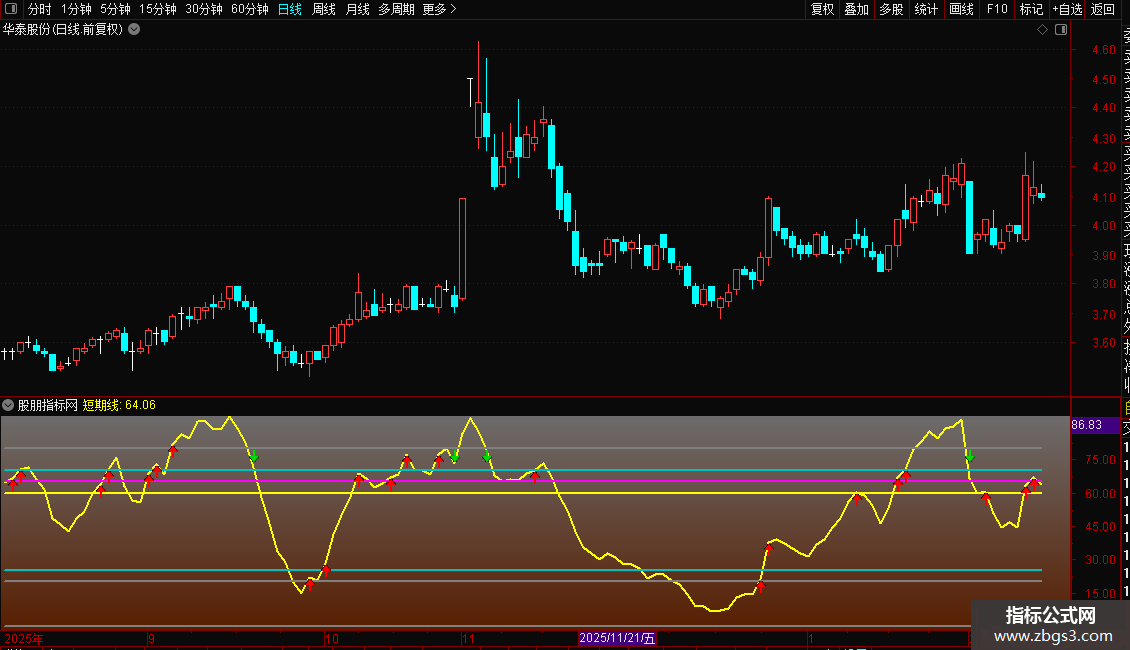This screenshot has width=1130, height=650.
Task: Switch to 分时 chart period
Action: click(40, 9)
